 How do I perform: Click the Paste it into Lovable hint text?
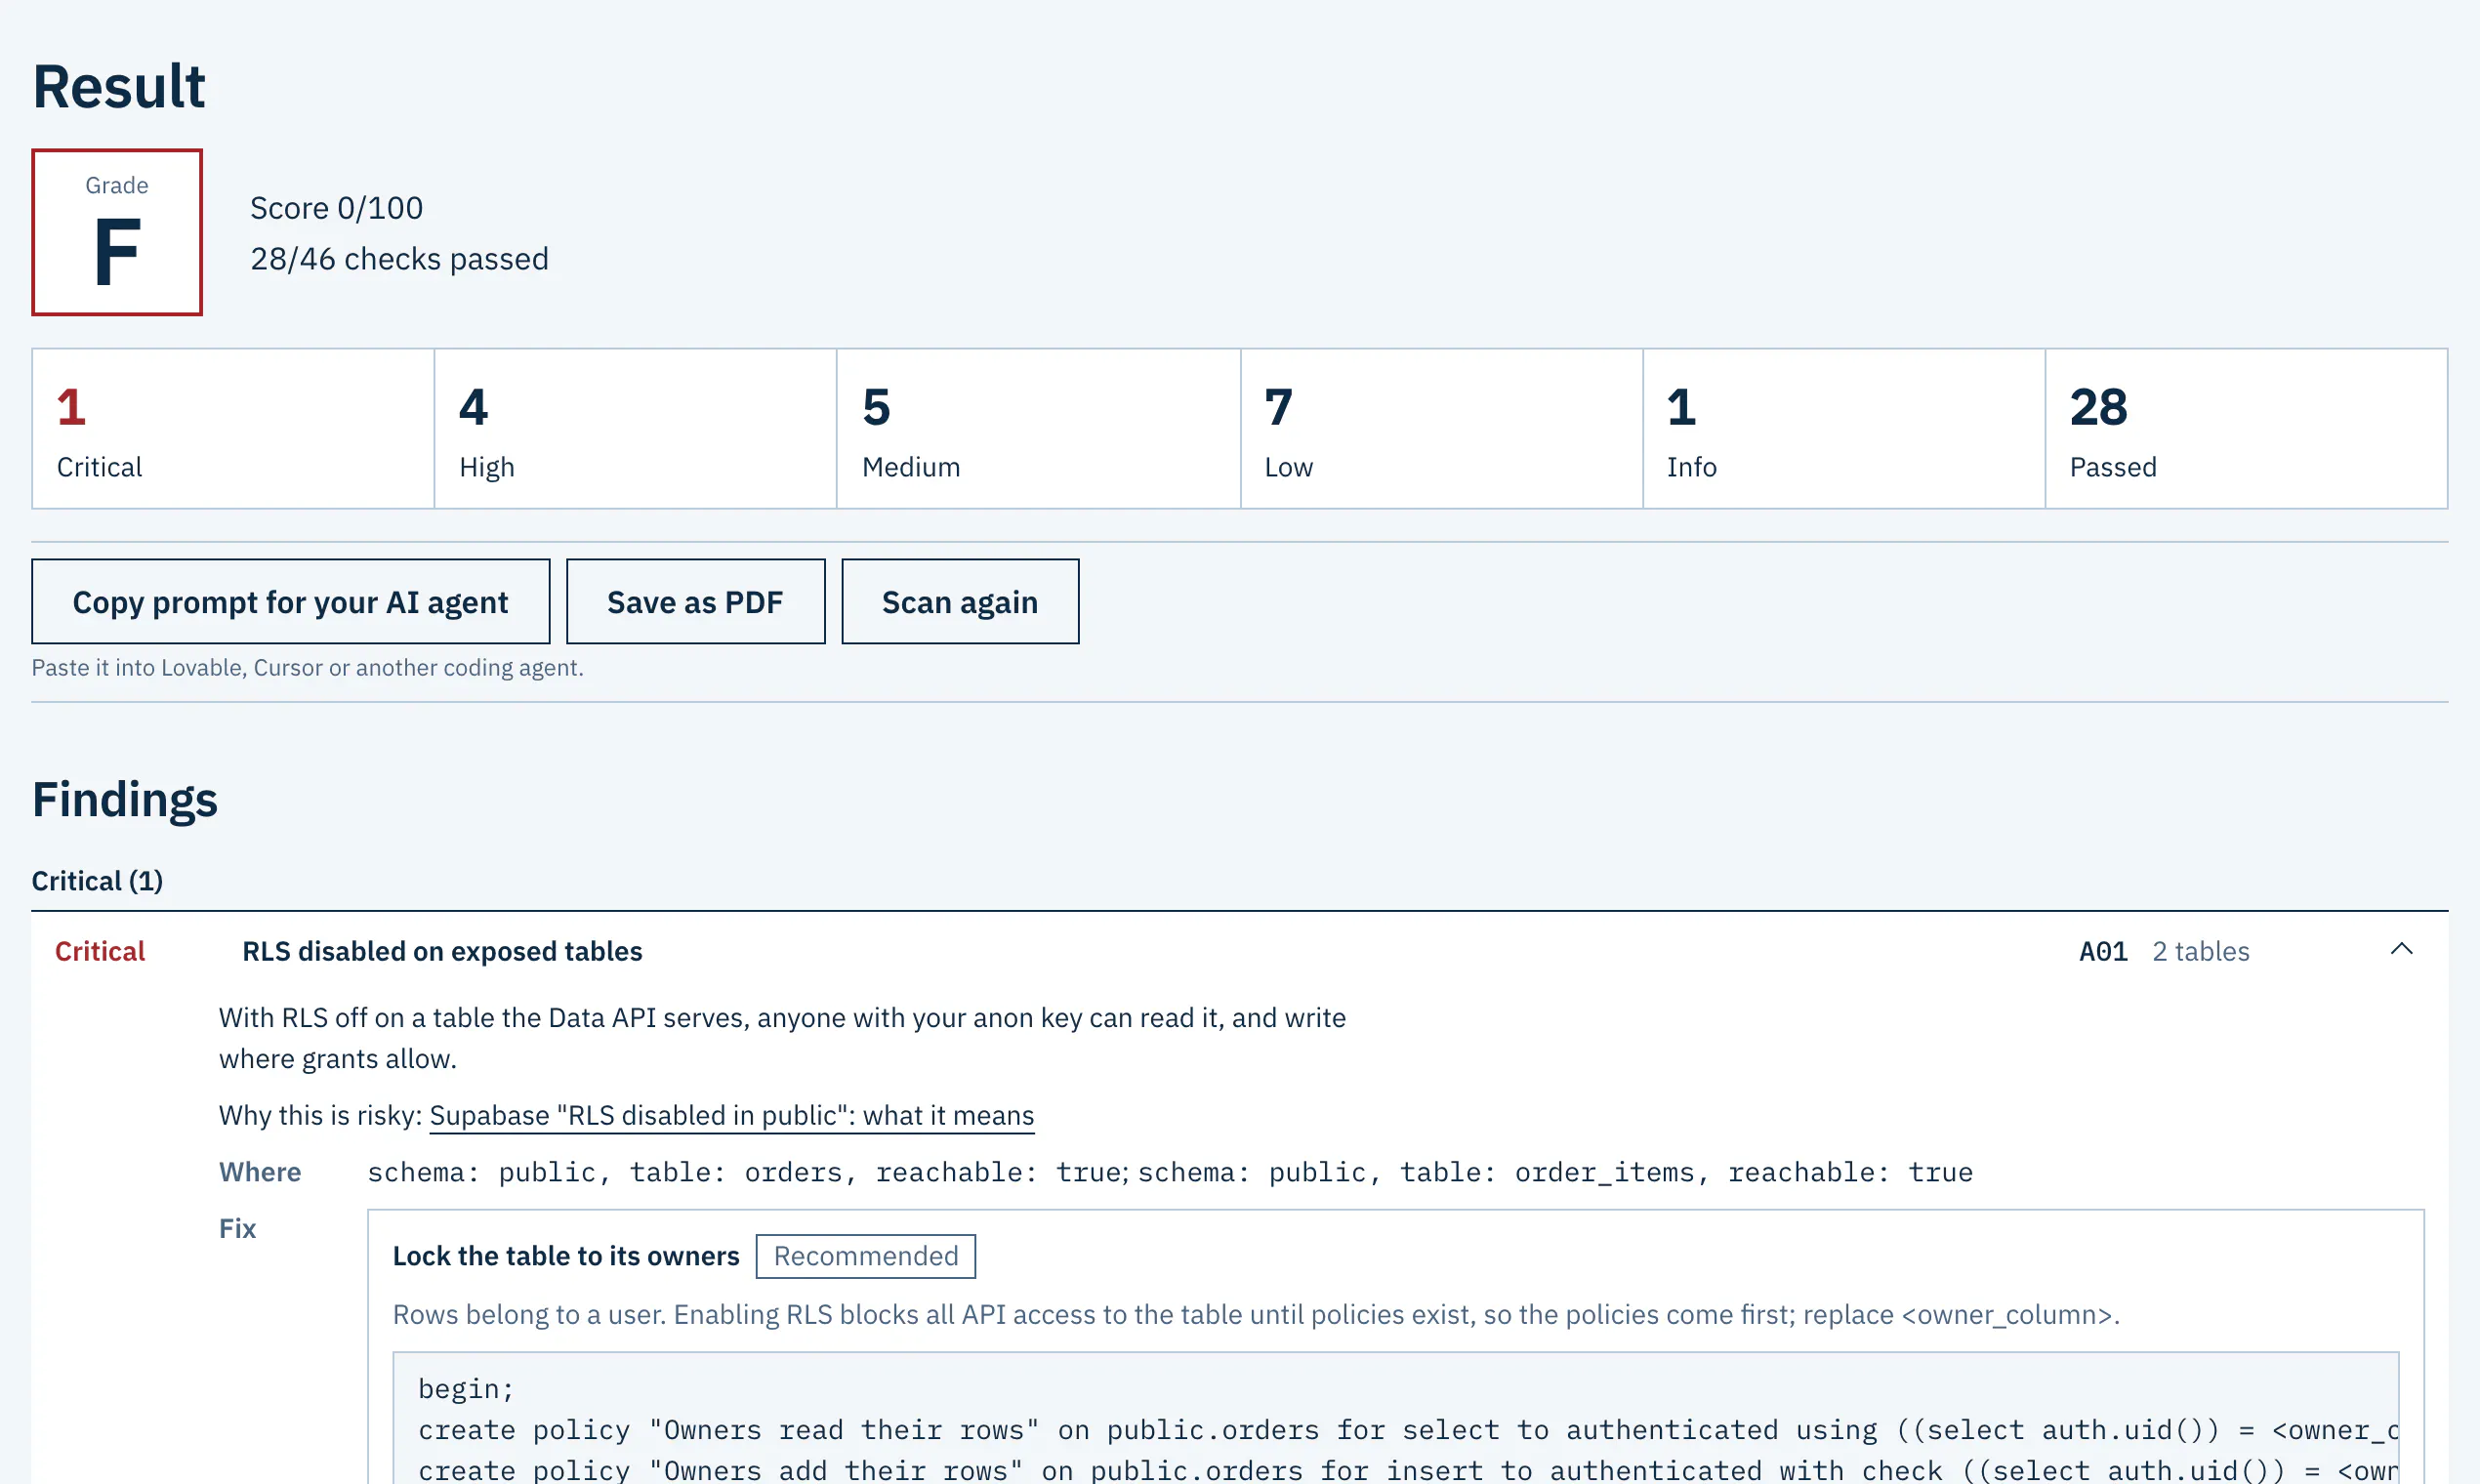[x=308, y=667]
